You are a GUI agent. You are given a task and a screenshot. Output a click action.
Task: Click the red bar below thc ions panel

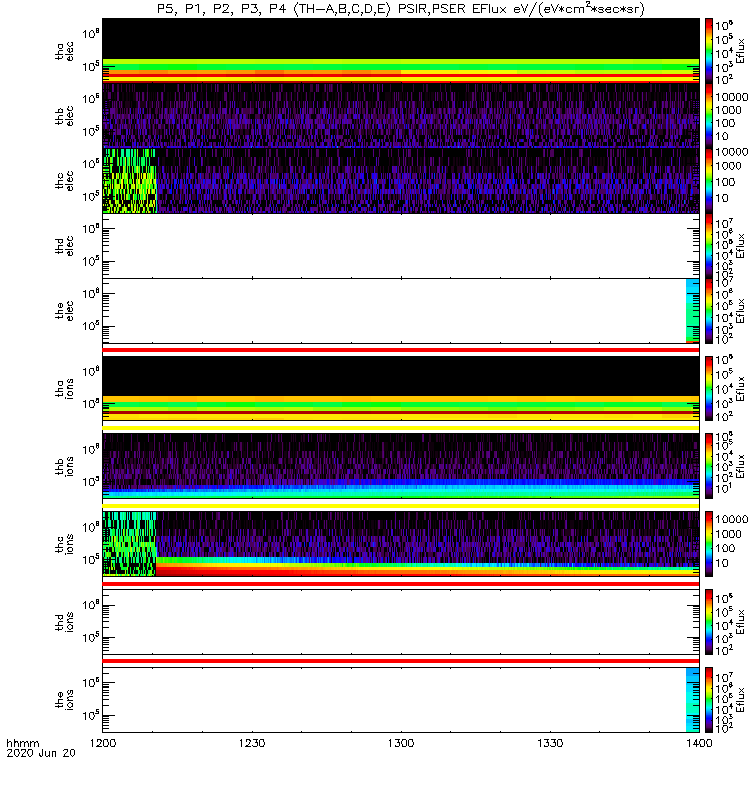click(x=401, y=584)
